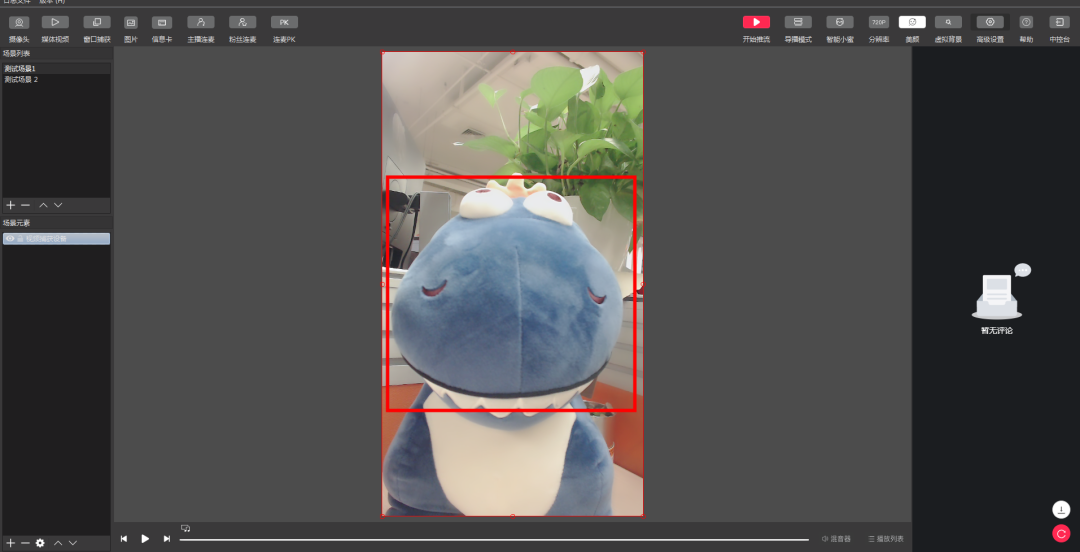Image resolution: width=1080 pixels, height=552 pixels.
Task: Add a new scene with plus icon
Action: click(10, 205)
